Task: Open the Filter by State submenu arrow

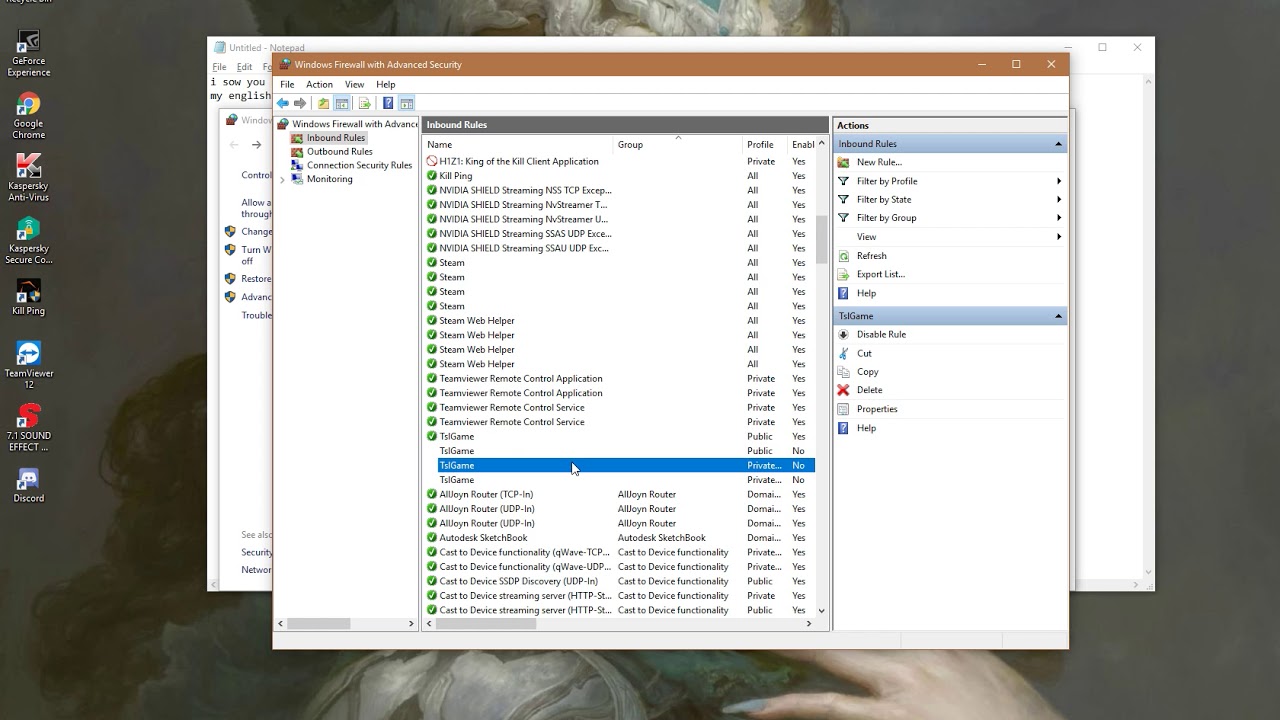Action: (1059, 199)
